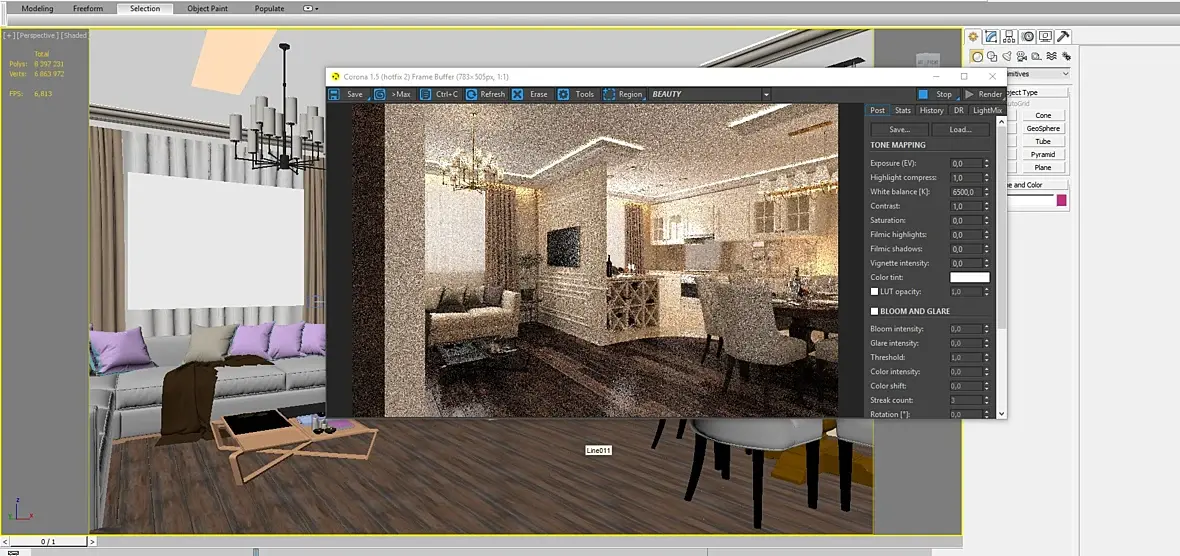Select the Space Warps category icon

point(1051,56)
